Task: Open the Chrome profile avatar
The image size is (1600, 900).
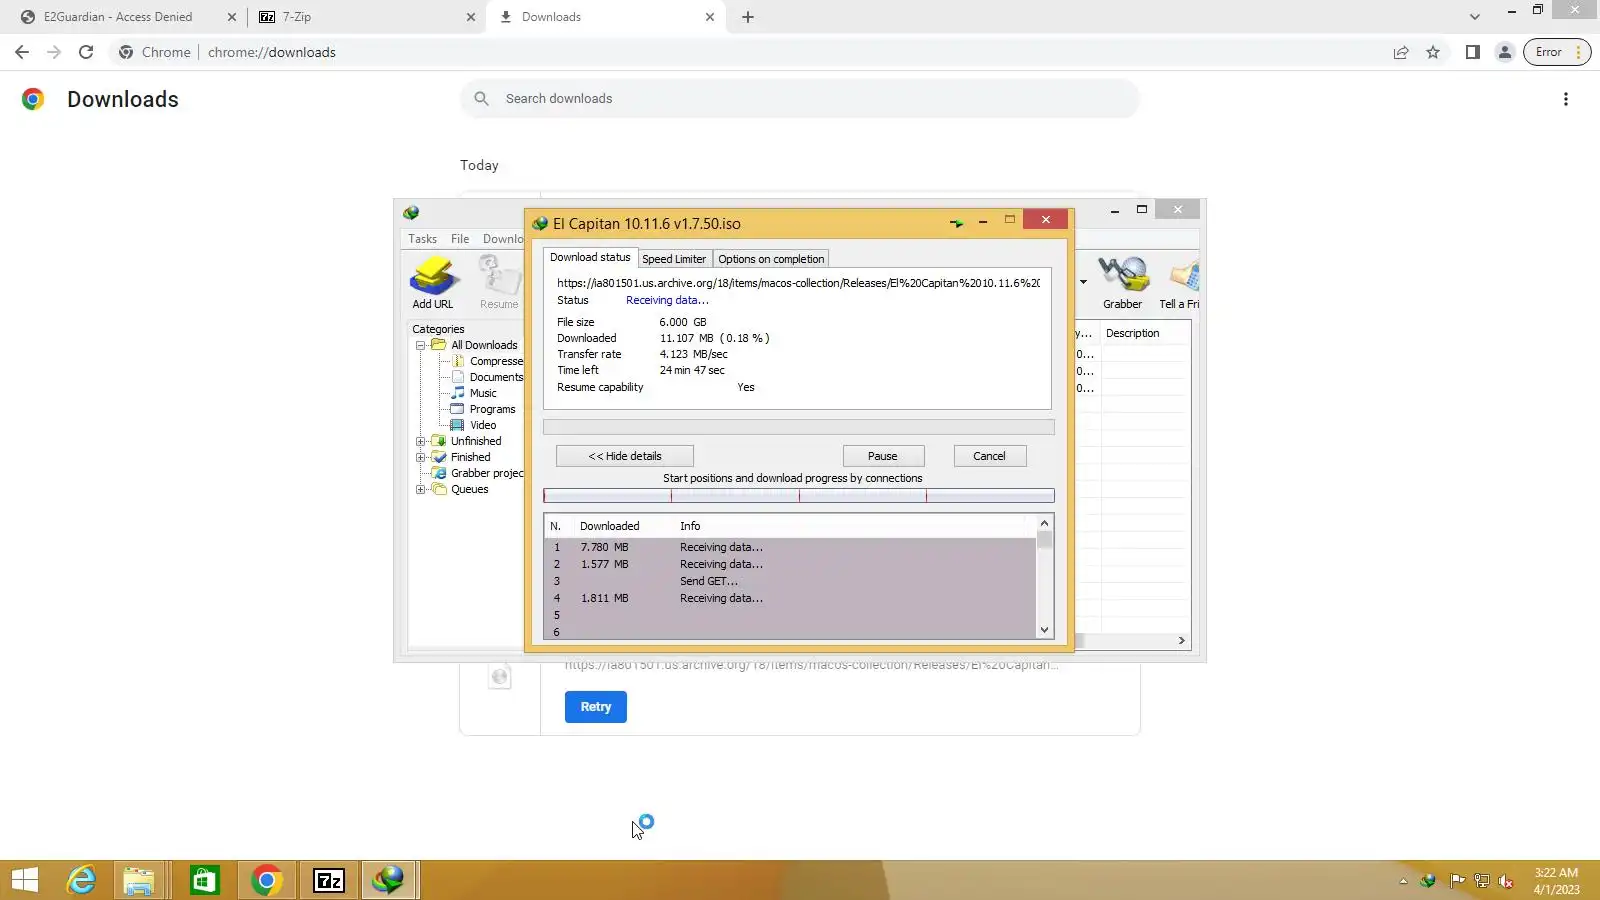Action: click(x=1504, y=52)
